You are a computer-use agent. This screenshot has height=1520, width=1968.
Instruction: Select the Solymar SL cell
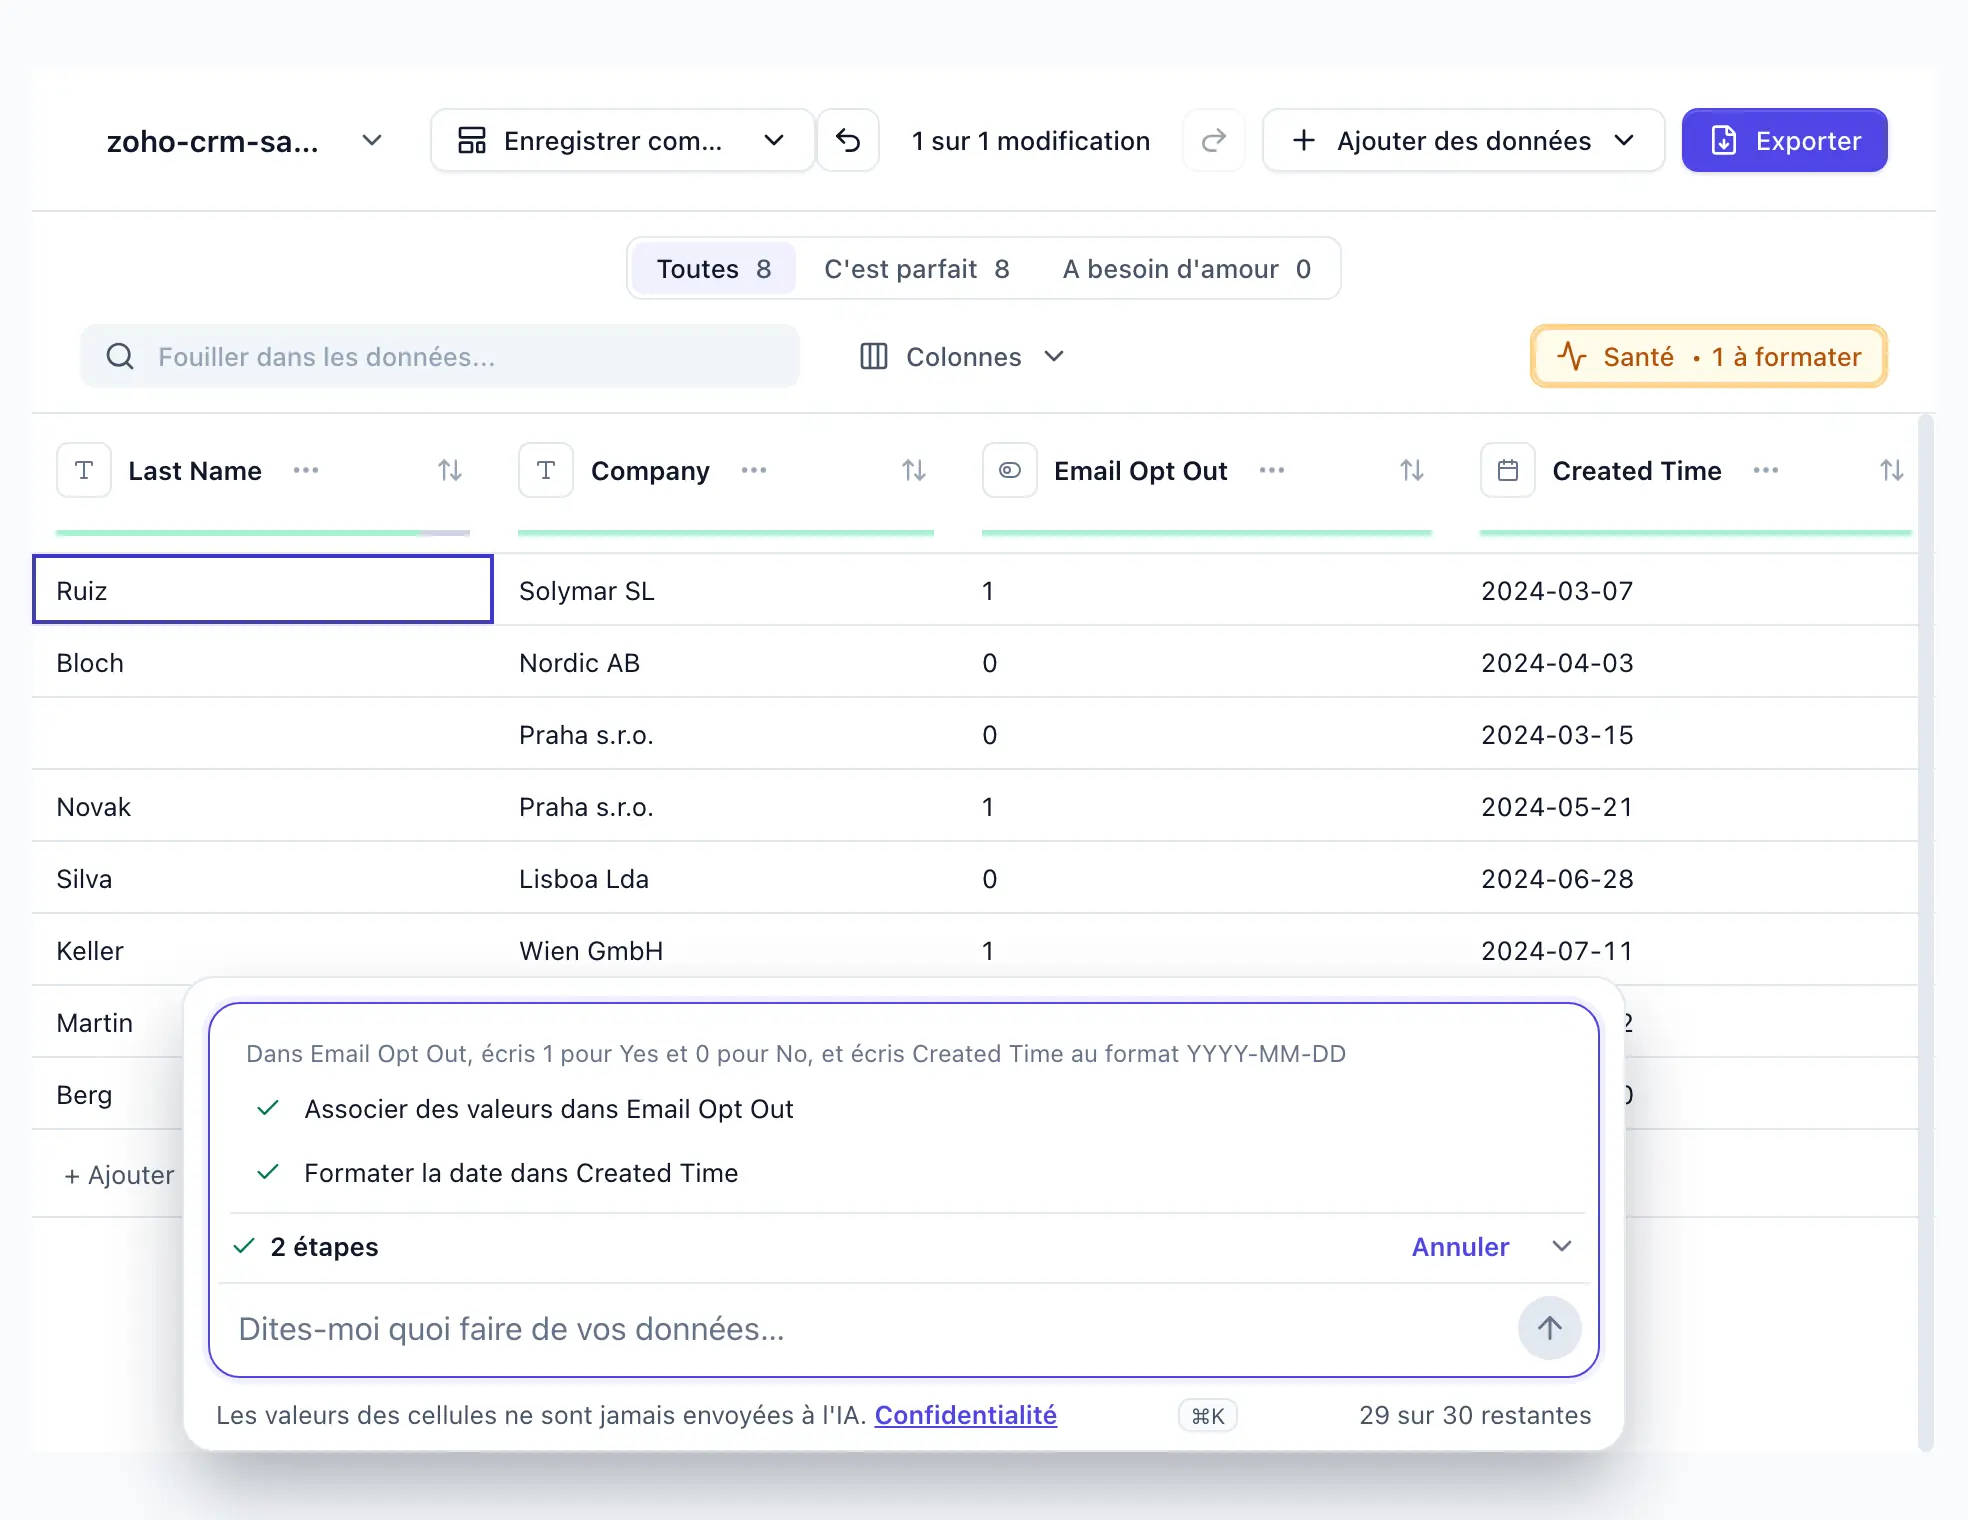pos(726,590)
